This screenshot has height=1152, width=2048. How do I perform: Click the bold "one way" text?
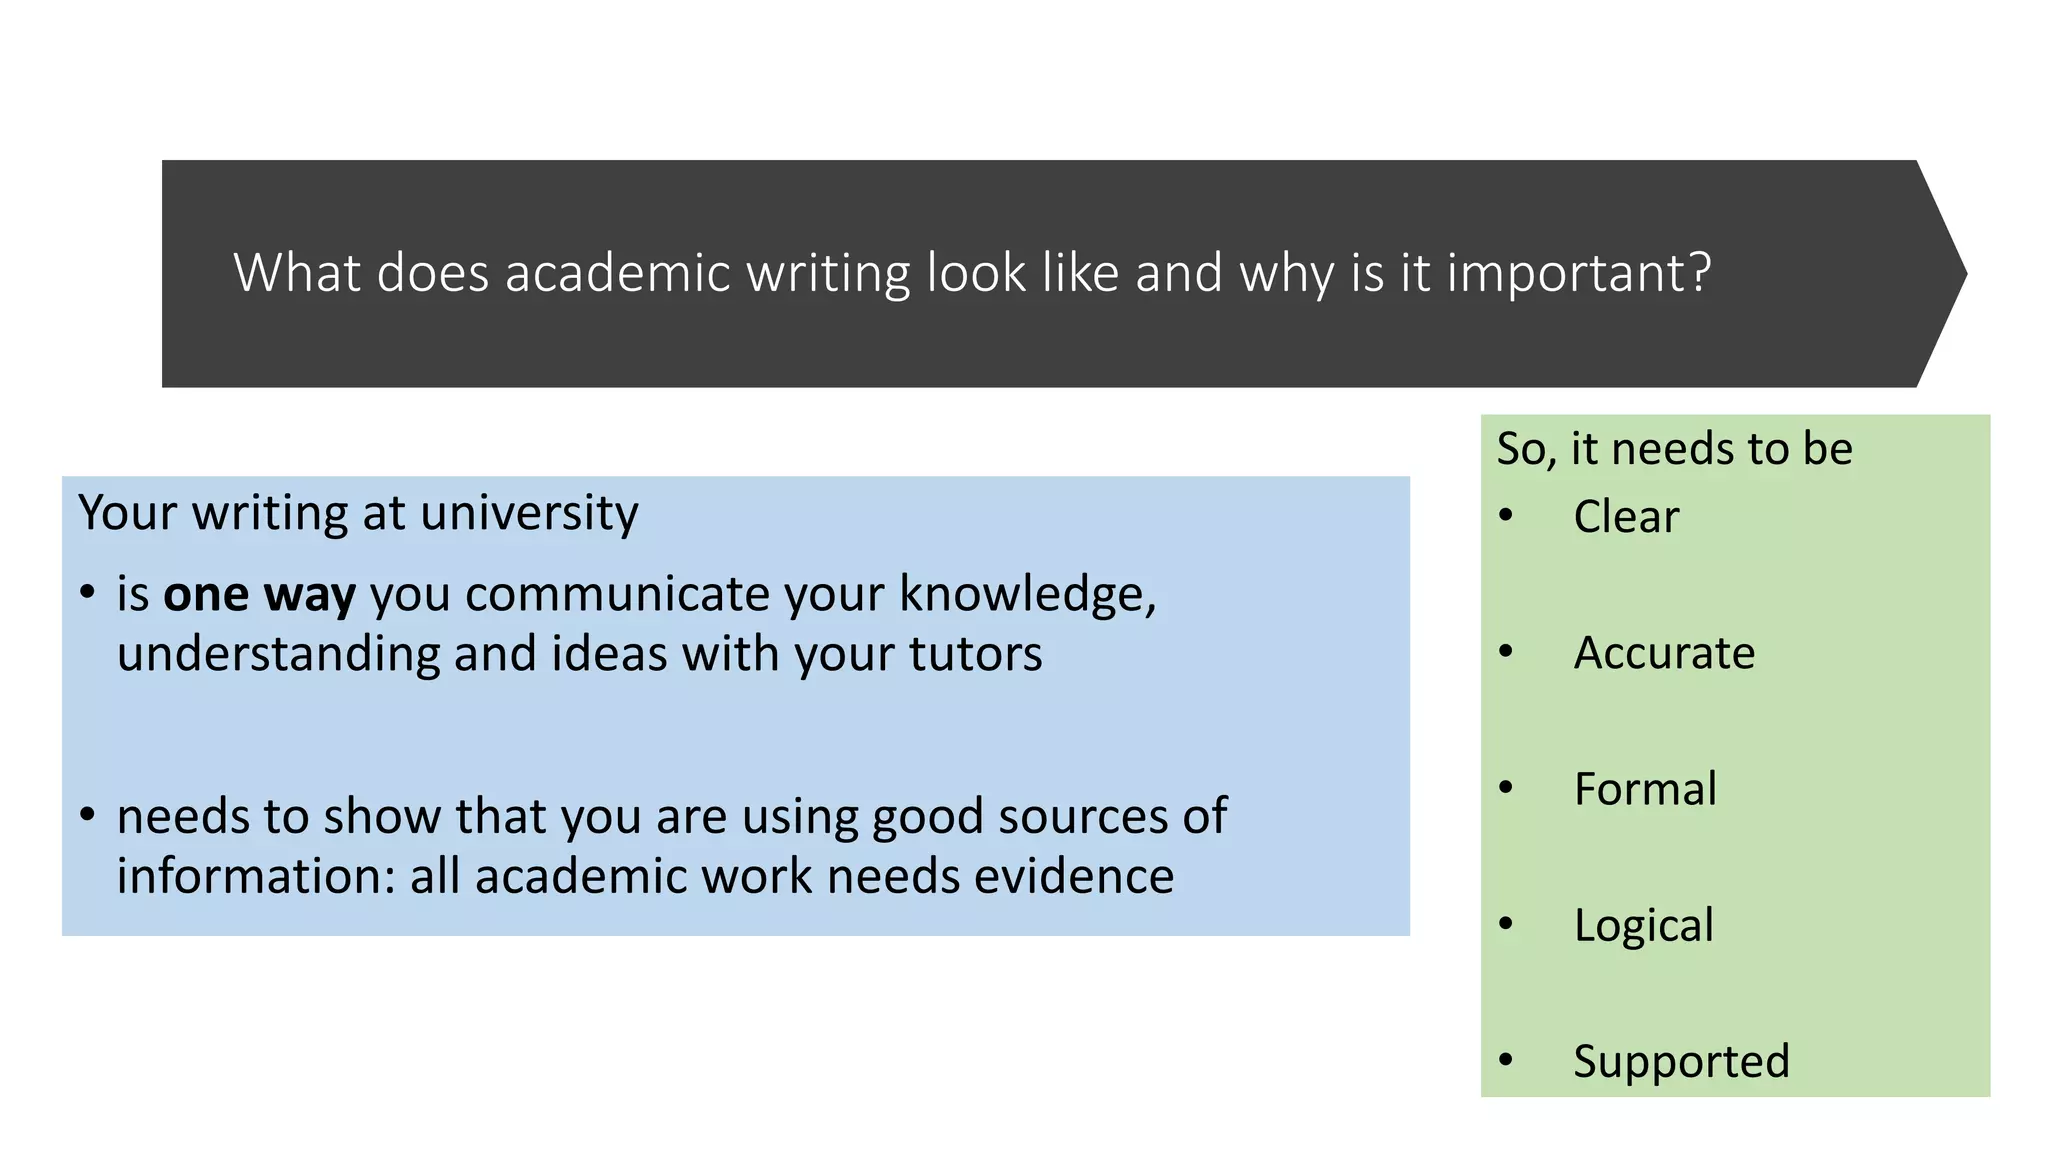[x=259, y=594]
